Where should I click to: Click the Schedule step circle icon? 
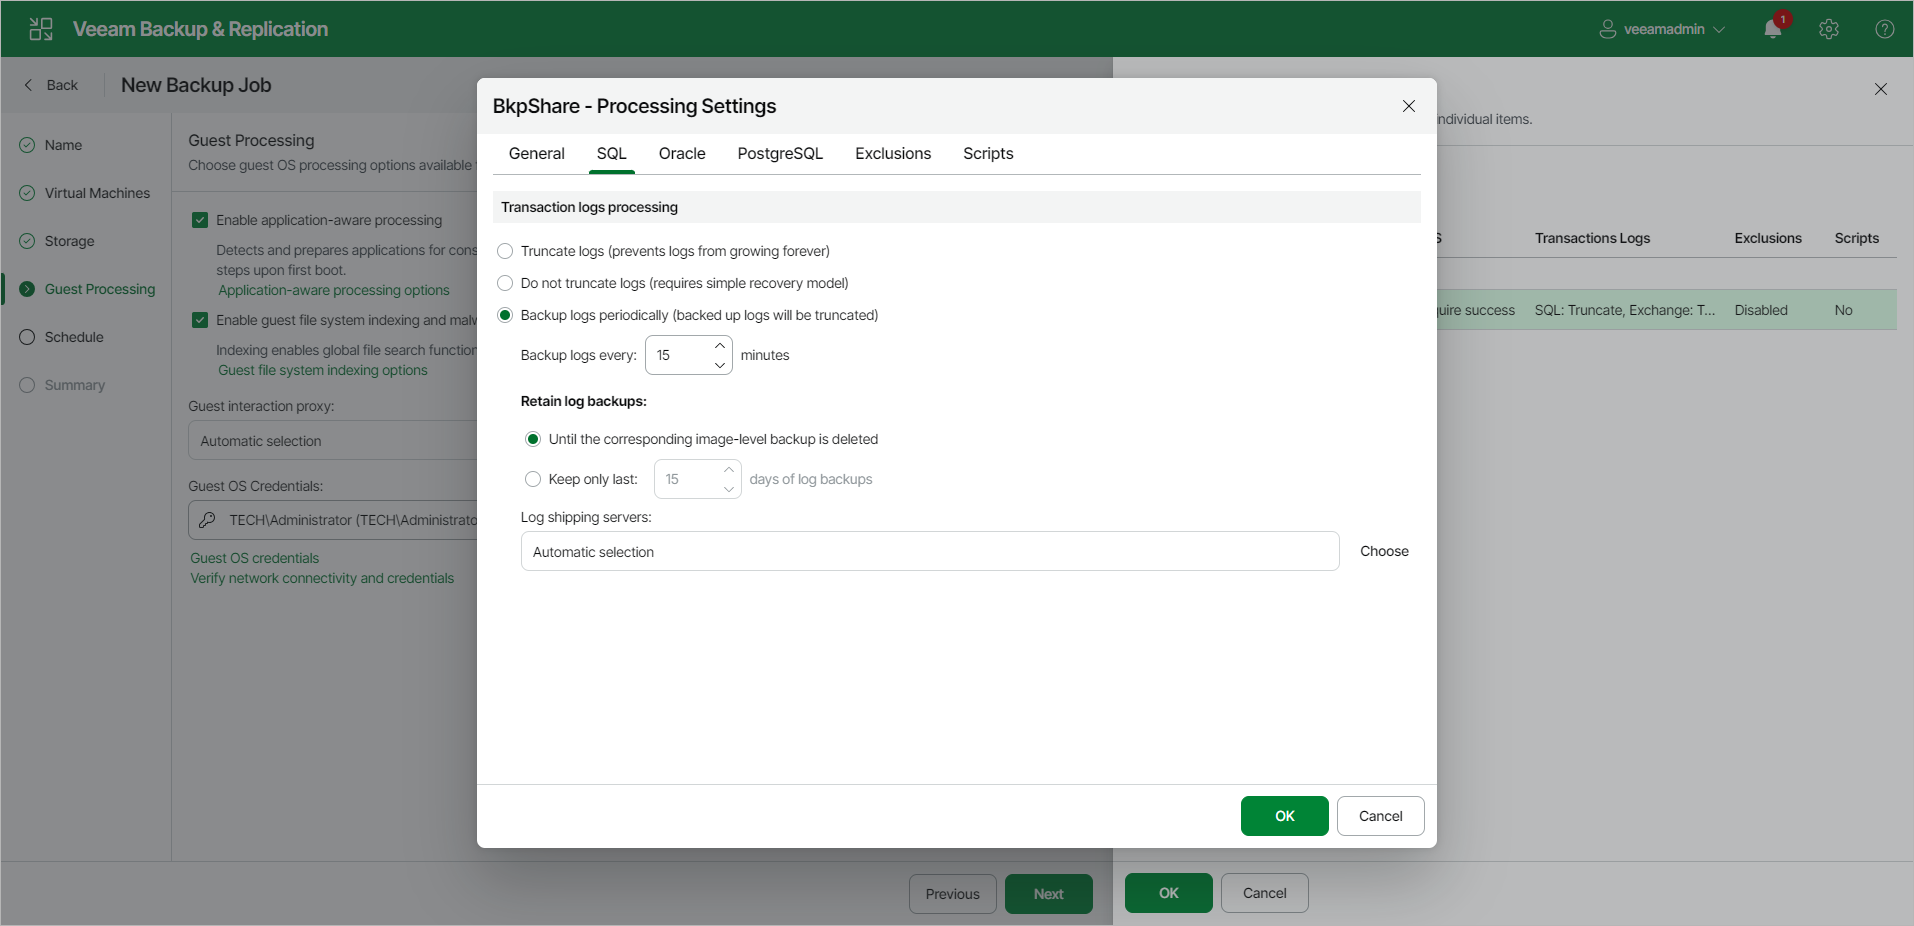click(x=27, y=337)
